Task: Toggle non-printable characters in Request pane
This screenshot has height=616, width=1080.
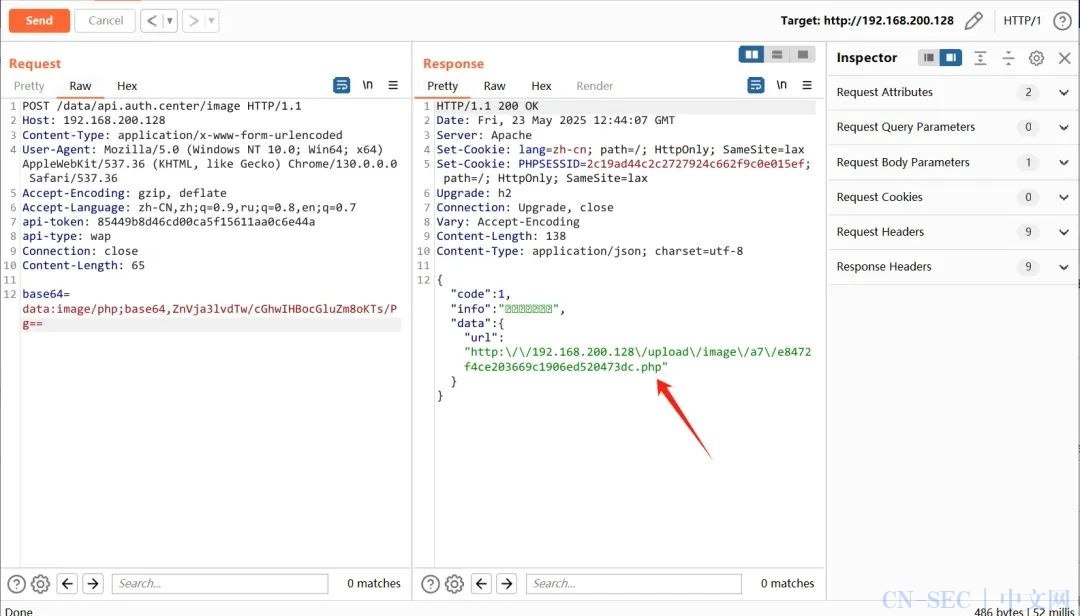Action: [x=368, y=85]
